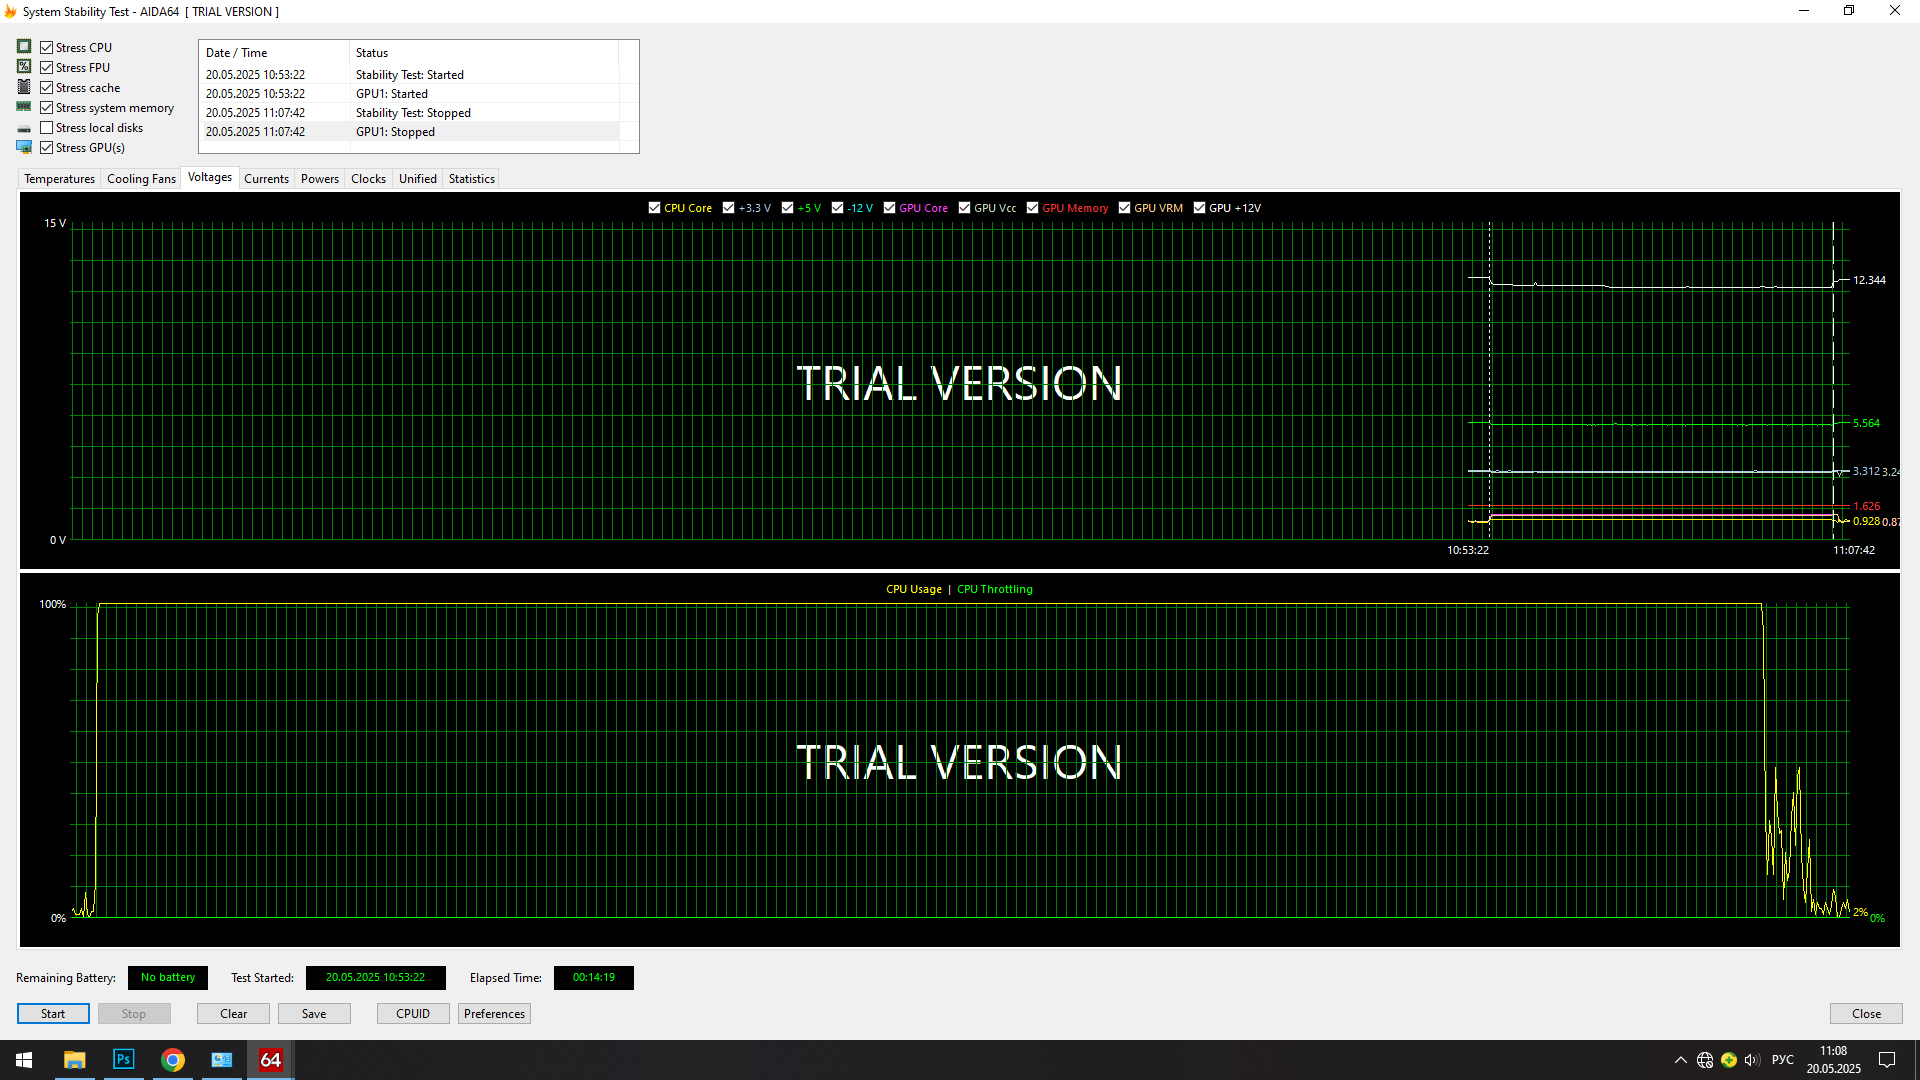Screen dimensions: 1920x1080
Task: Select 'Stability Test: Stopped' log row
Action: pos(410,113)
